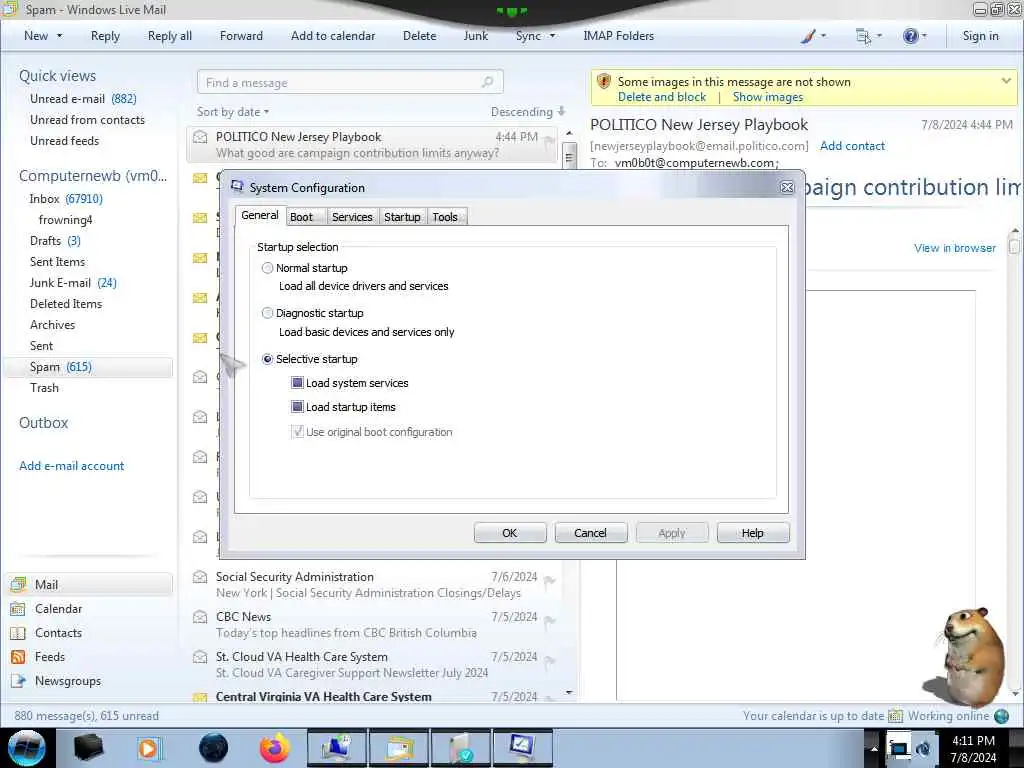Select Diagnostic startup radio button
Screen dimensions: 1024x768
(267, 313)
